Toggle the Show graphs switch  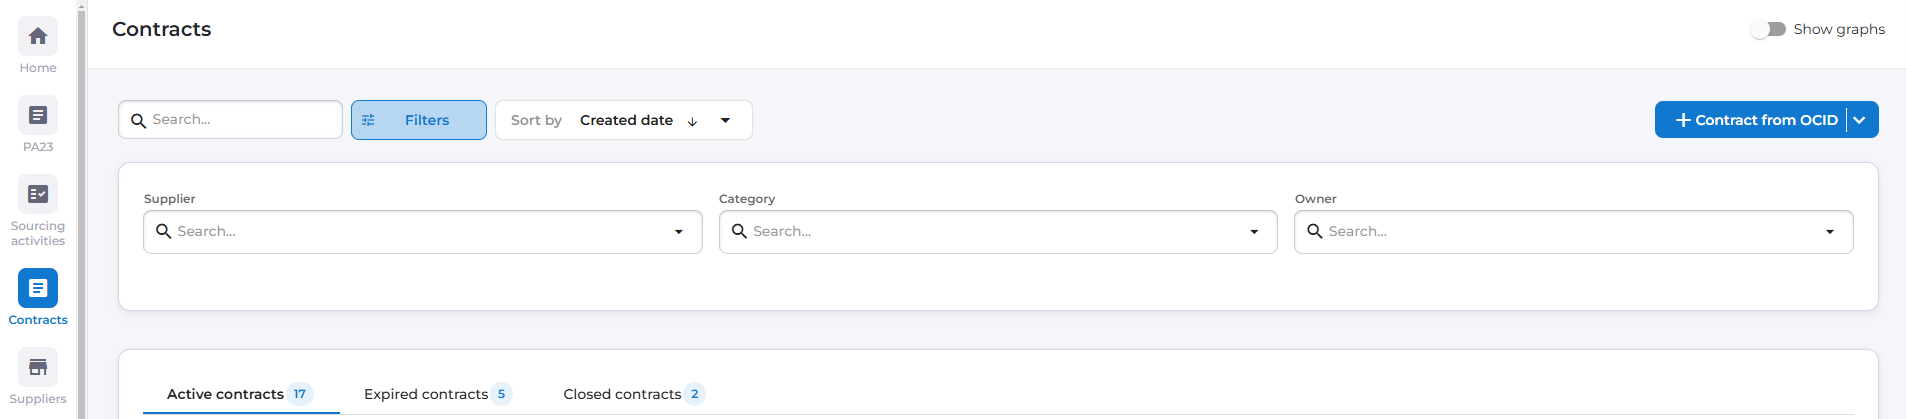[1768, 29]
